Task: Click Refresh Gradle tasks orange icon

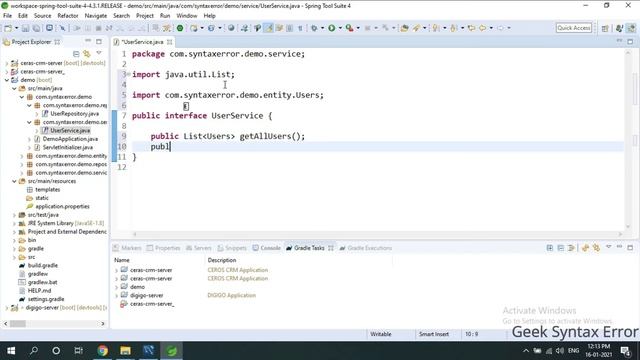Action: [x=585, y=248]
